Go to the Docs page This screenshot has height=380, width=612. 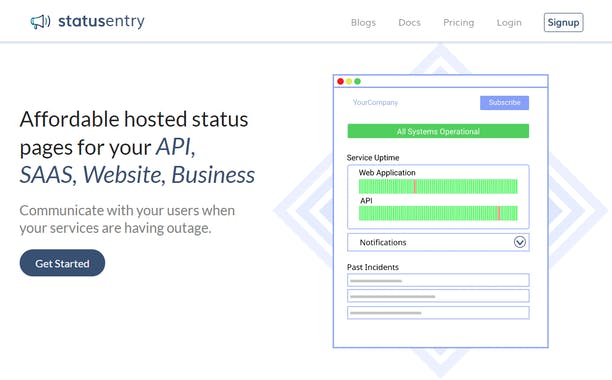tap(409, 23)
